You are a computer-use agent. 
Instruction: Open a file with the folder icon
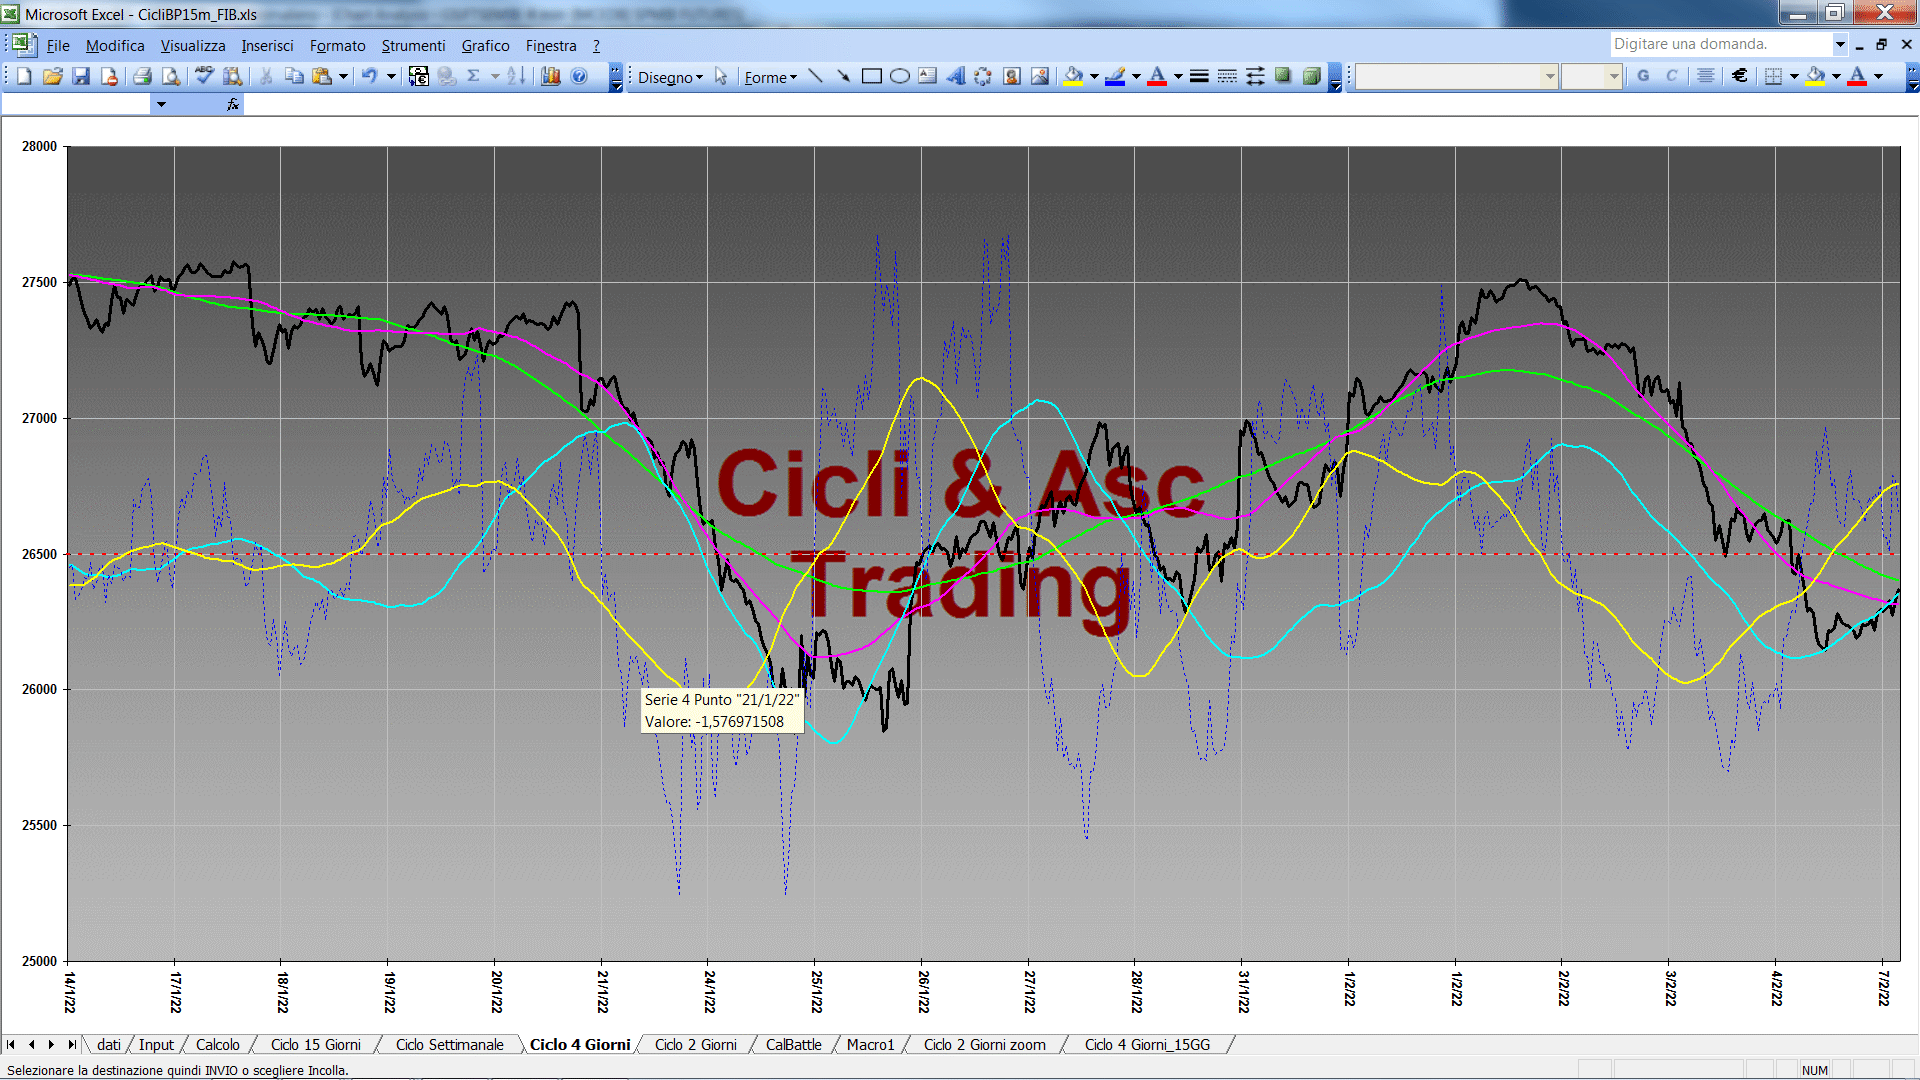(x=53, y=76)
